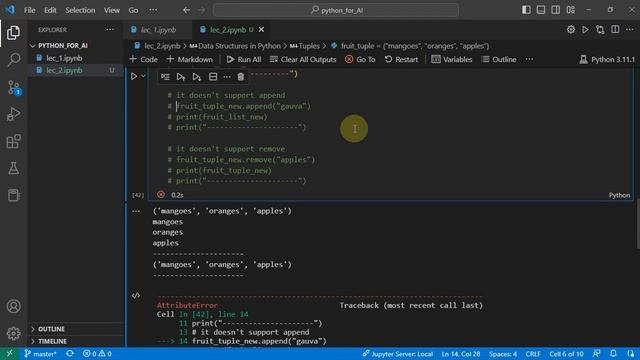The width and height of the screenshot is (640, 360).
Task: Toggle primary side bar layout icon
Action: coord(526,10)
